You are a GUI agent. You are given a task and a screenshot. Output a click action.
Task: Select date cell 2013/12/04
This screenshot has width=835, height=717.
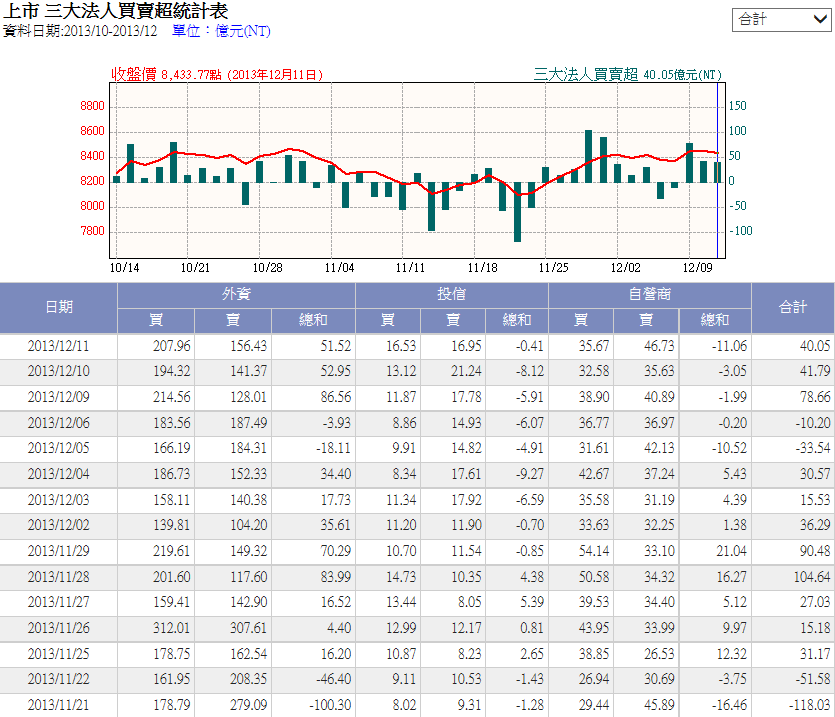(x=59, y=475)
